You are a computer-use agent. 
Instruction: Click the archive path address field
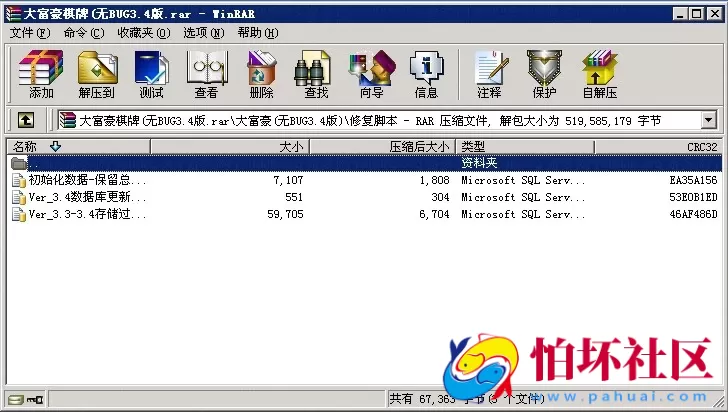[x=388, y=121]
